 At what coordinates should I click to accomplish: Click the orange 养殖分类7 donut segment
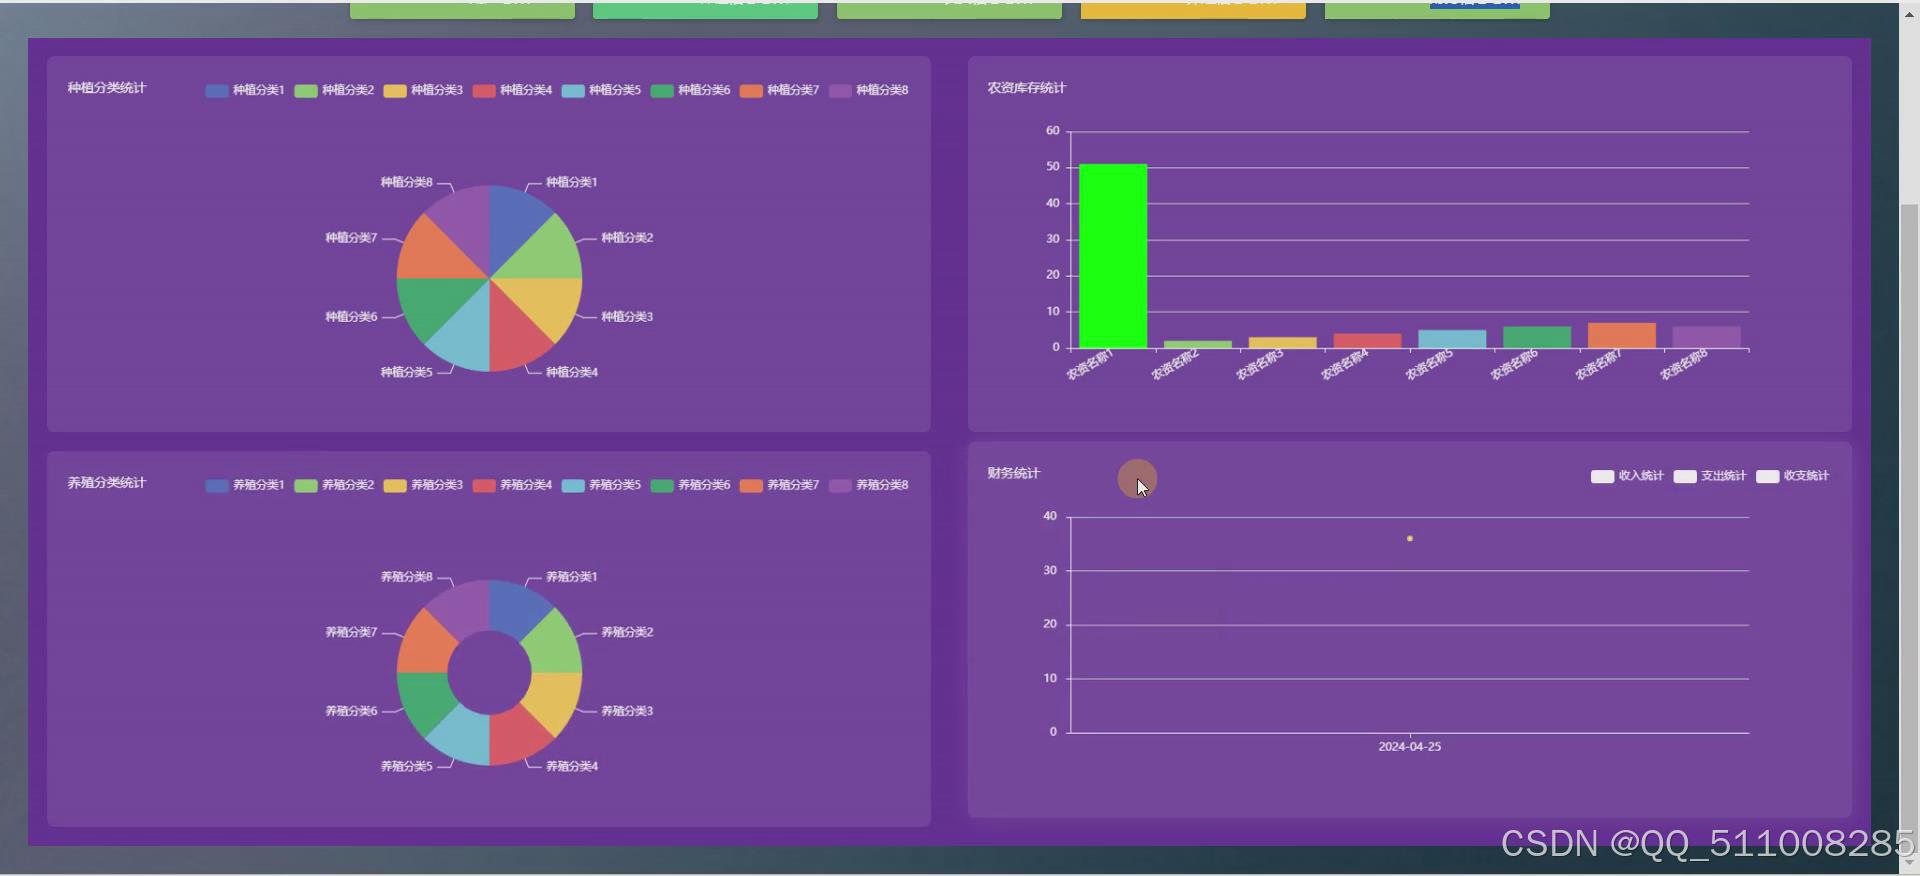click(424, 646)
